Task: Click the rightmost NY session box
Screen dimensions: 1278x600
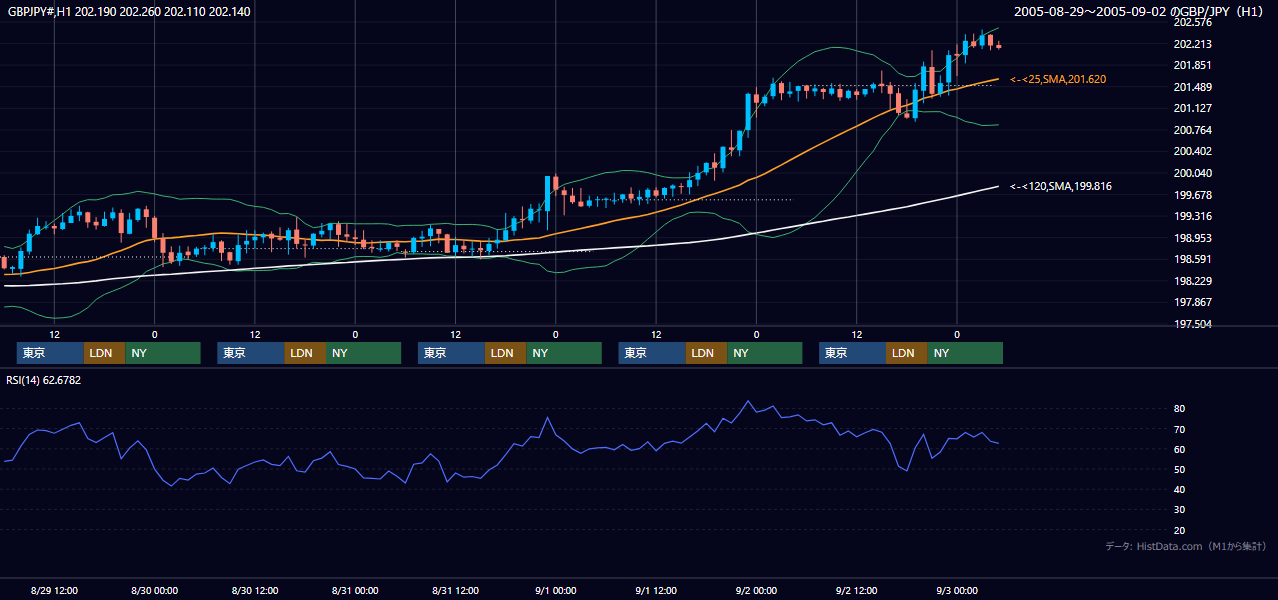Action: point(965,353)
